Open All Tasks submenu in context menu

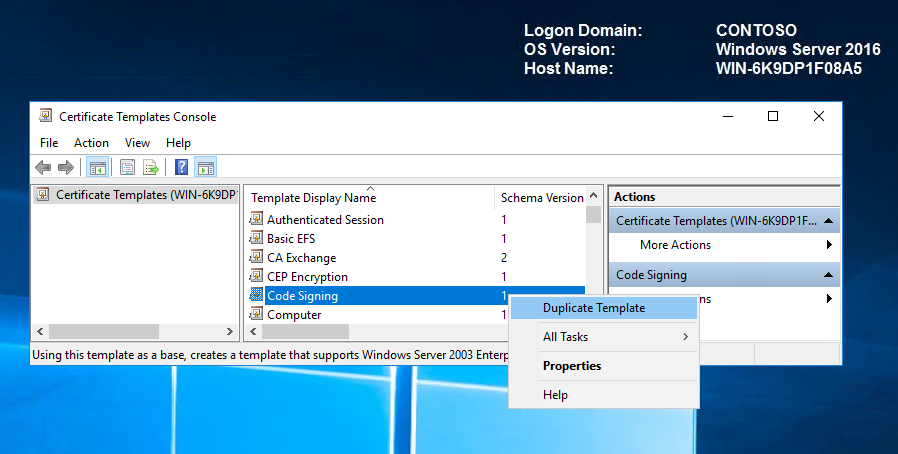[604, 337]
